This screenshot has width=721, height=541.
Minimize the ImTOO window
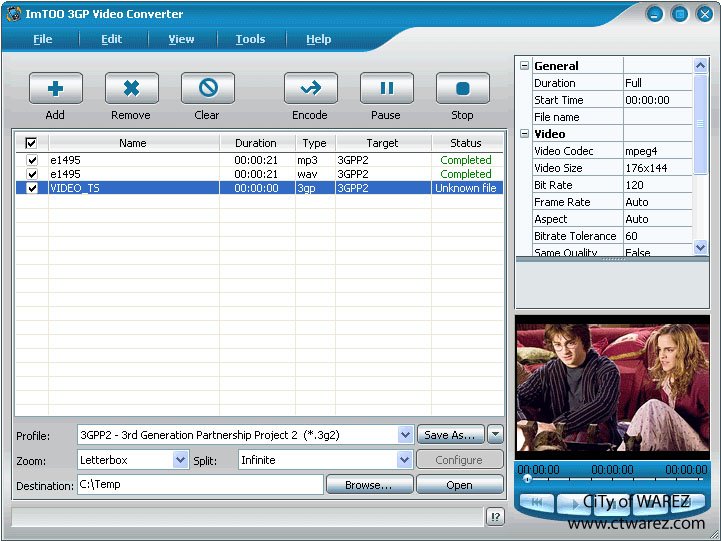[655, 14]
